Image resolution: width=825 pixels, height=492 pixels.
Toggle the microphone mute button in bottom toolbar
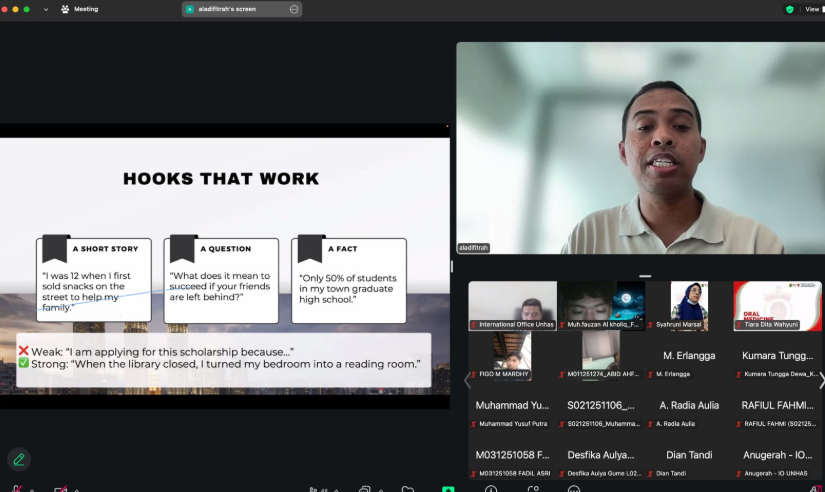pyautogui.click(x=18, y=489)
